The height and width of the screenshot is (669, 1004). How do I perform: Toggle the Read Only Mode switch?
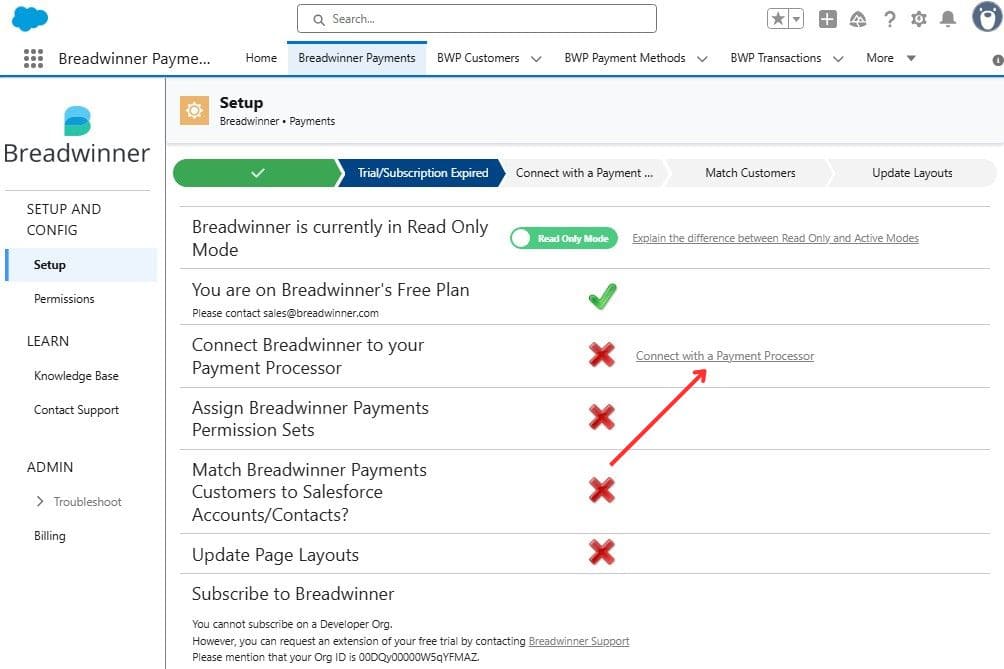(x=564, y=239)
